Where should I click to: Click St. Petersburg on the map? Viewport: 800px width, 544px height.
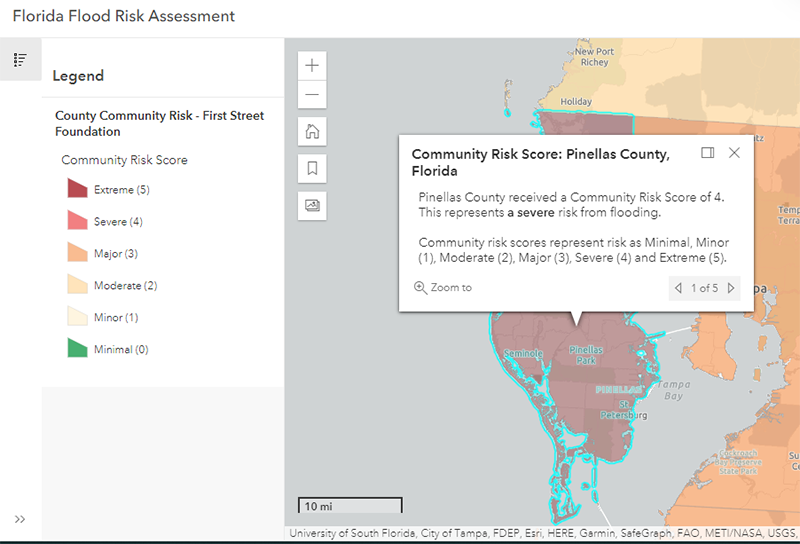point(622,409)
